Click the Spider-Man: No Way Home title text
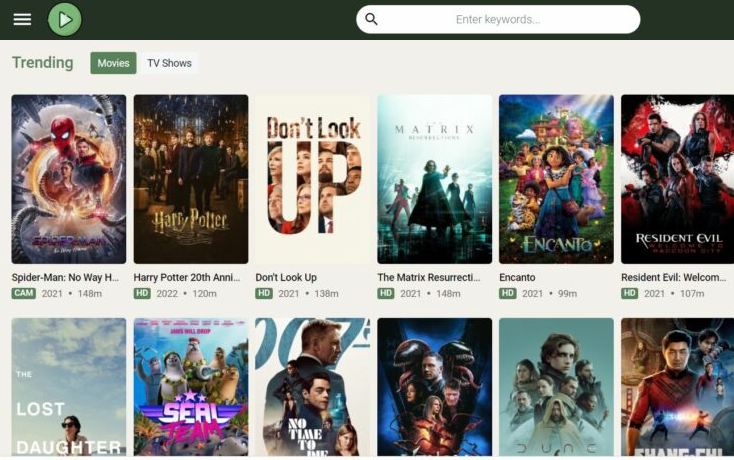 click(65, 277)
